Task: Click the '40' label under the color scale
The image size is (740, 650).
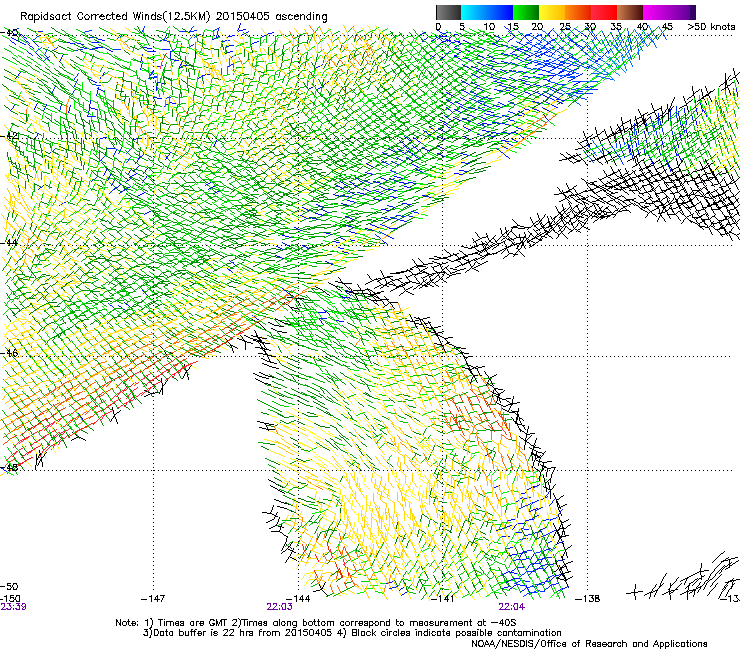Action: (642, 26)
